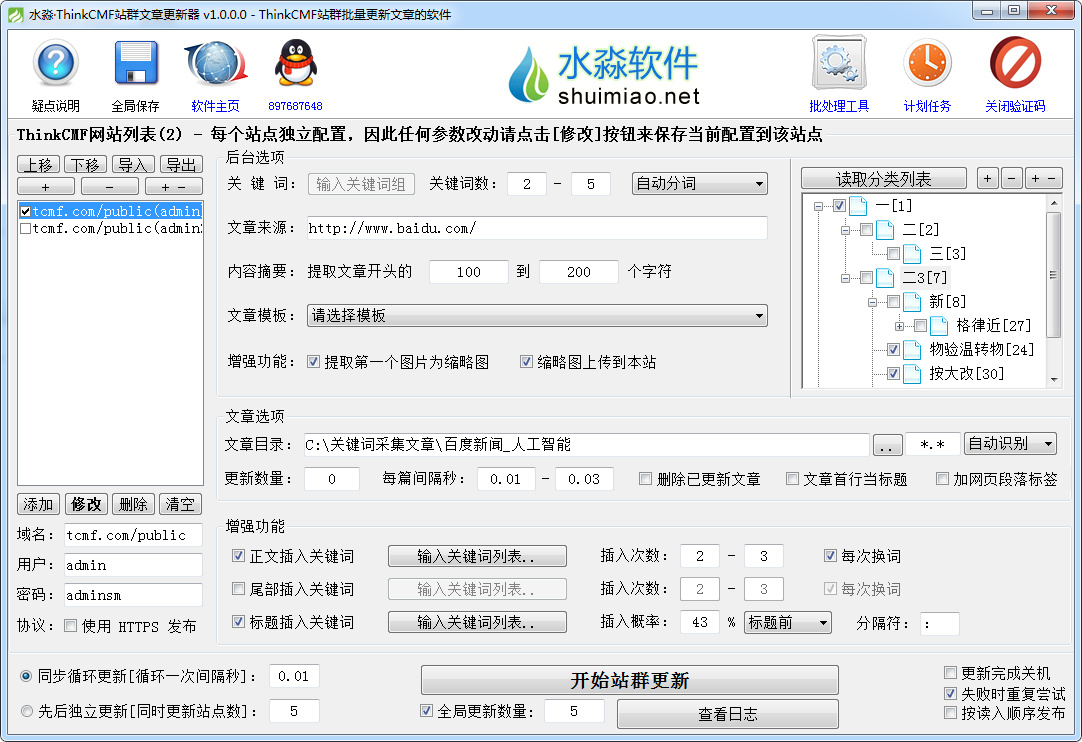Click the document icon of 物验温转物[24]
1082x742 pixels.
tap(912, 350)
